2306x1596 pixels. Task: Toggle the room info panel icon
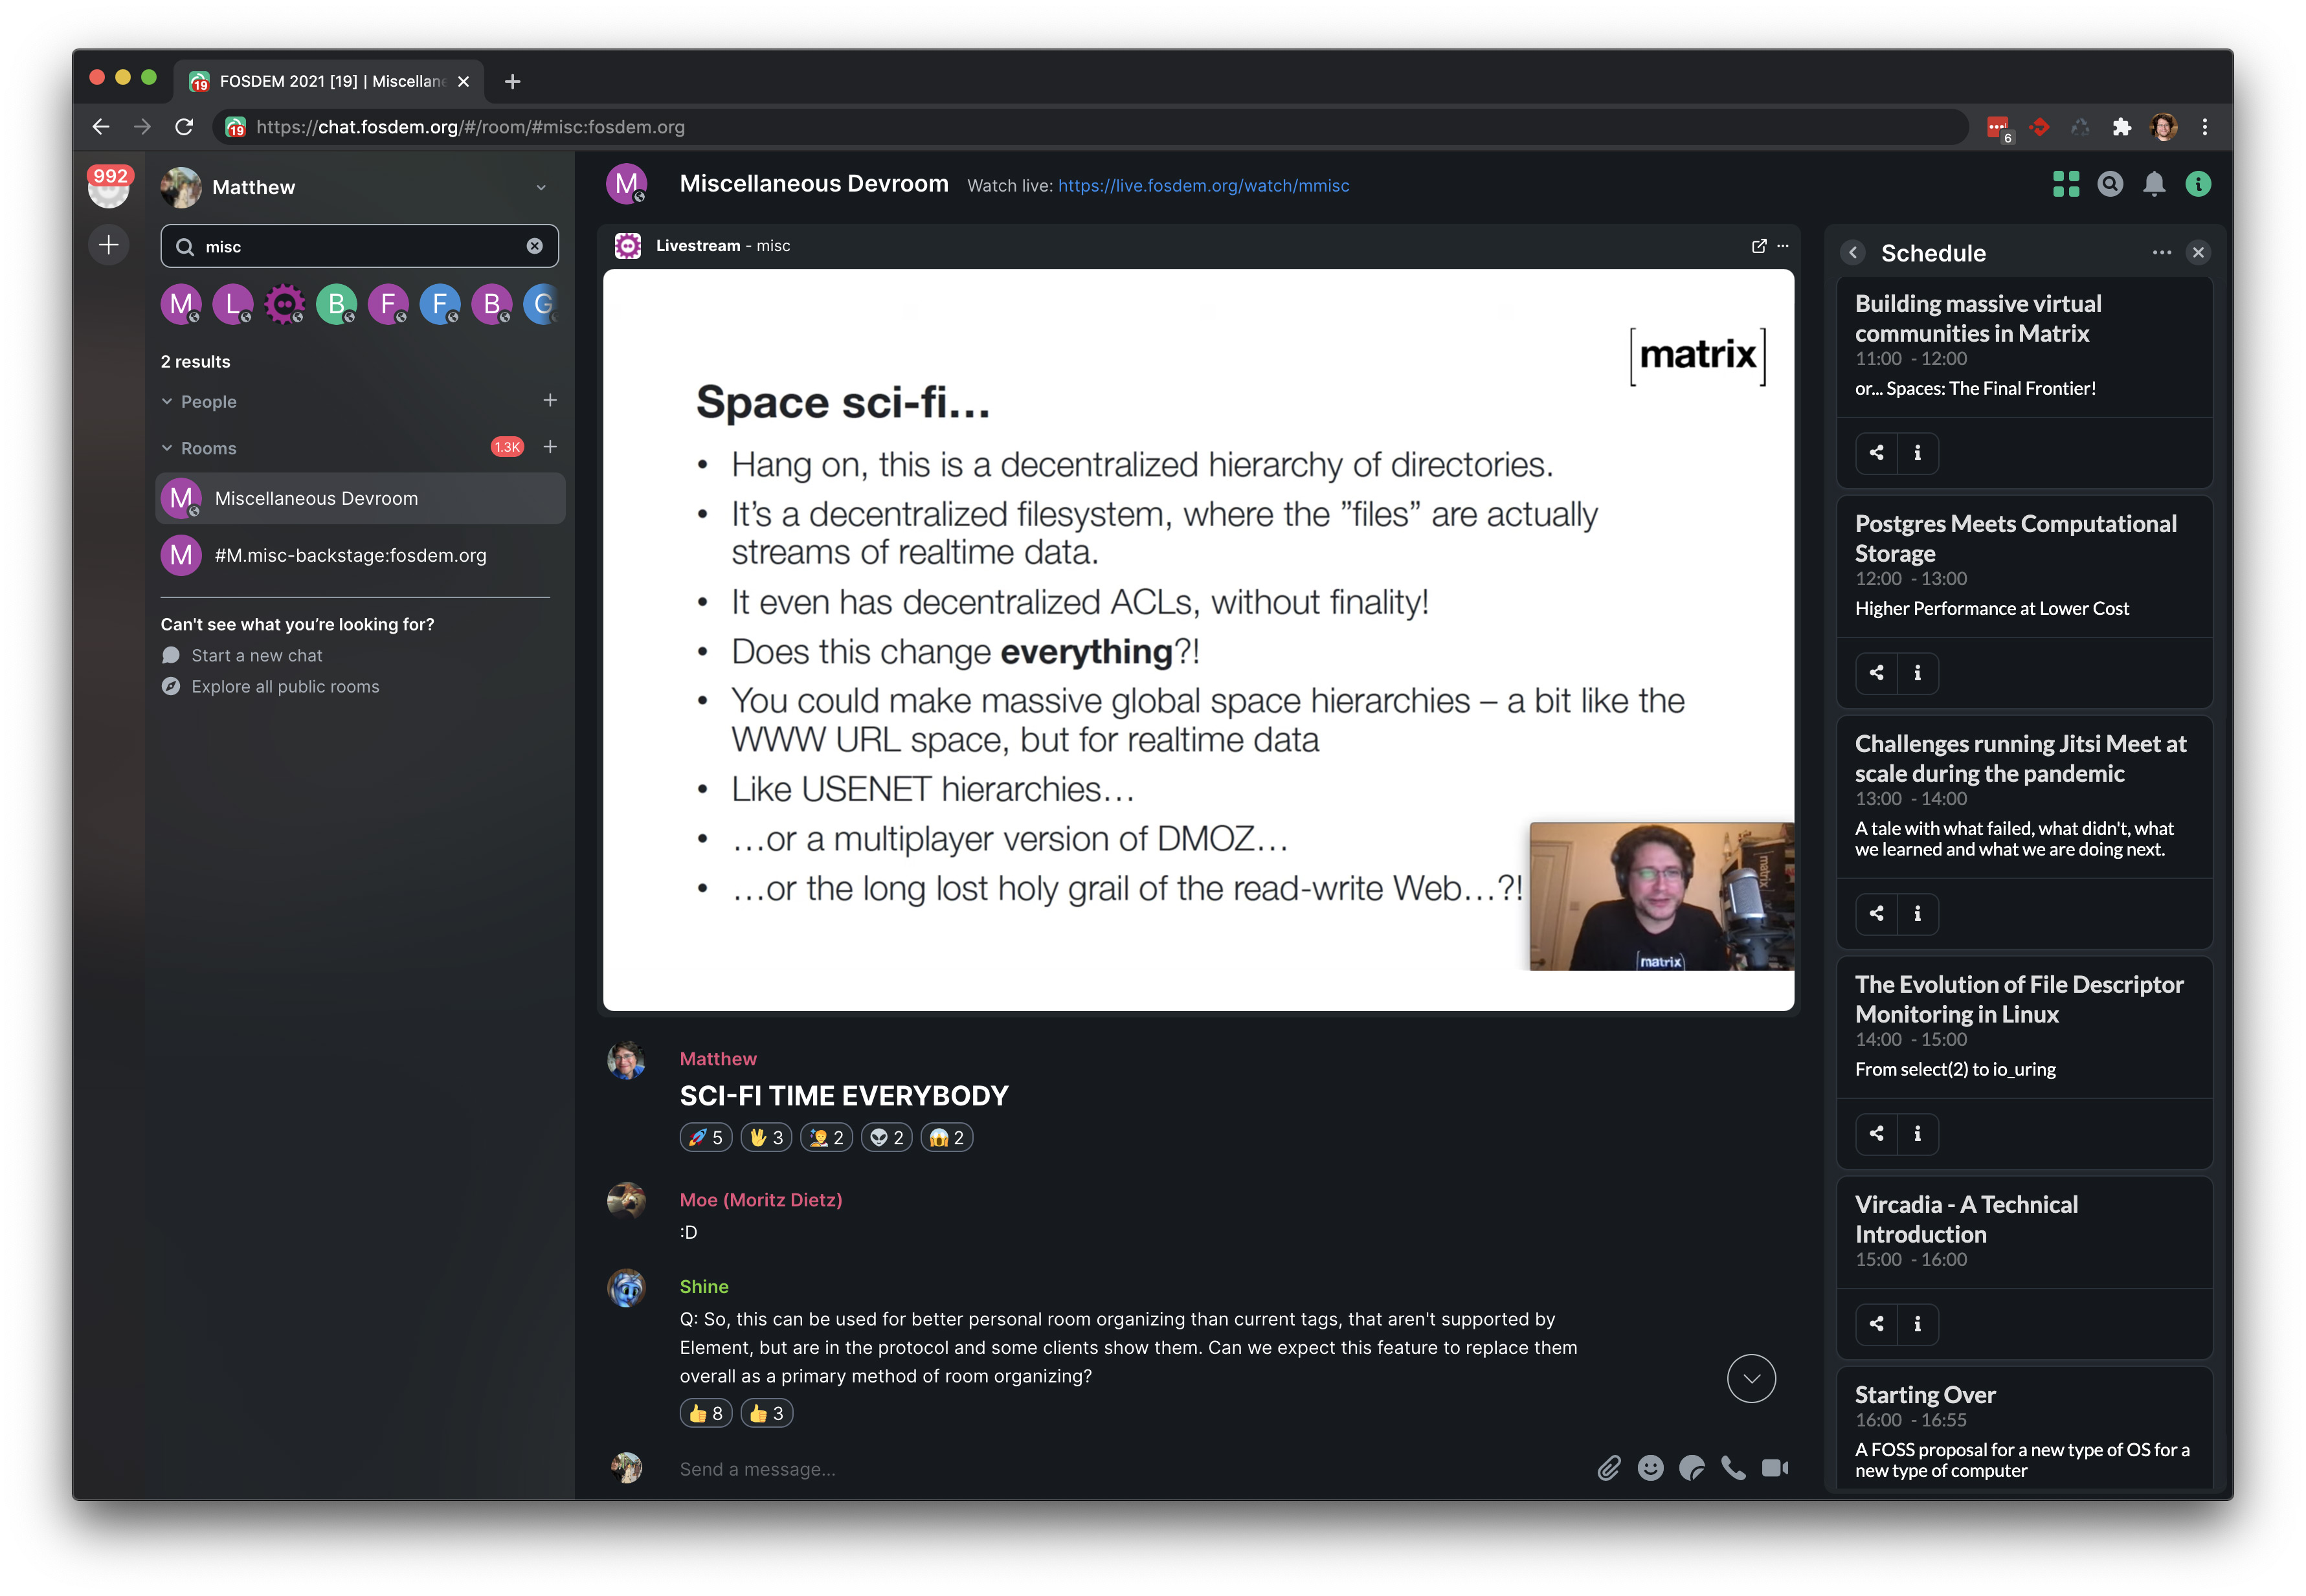click(2198, 184)
